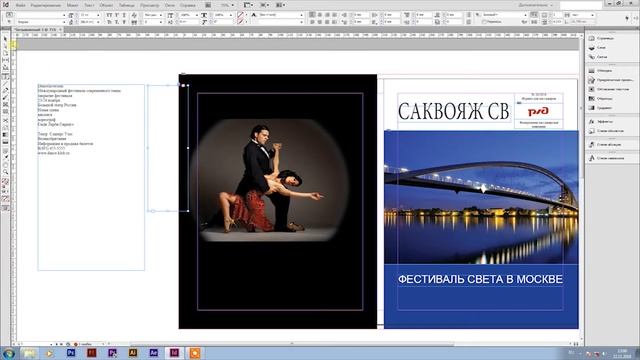Click the stroke color swatch in control panel
640x360 pixels.
tap(241, 22)
